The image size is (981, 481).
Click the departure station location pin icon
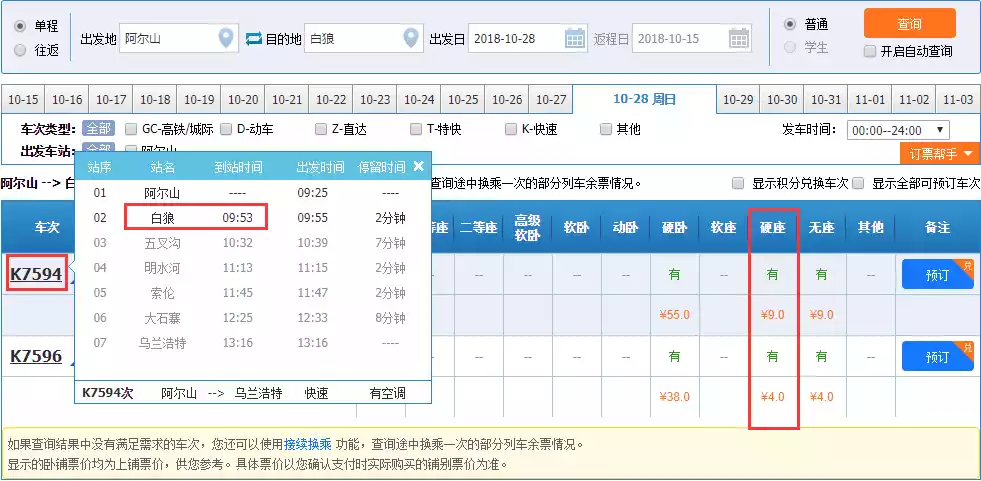click(227, 38)
